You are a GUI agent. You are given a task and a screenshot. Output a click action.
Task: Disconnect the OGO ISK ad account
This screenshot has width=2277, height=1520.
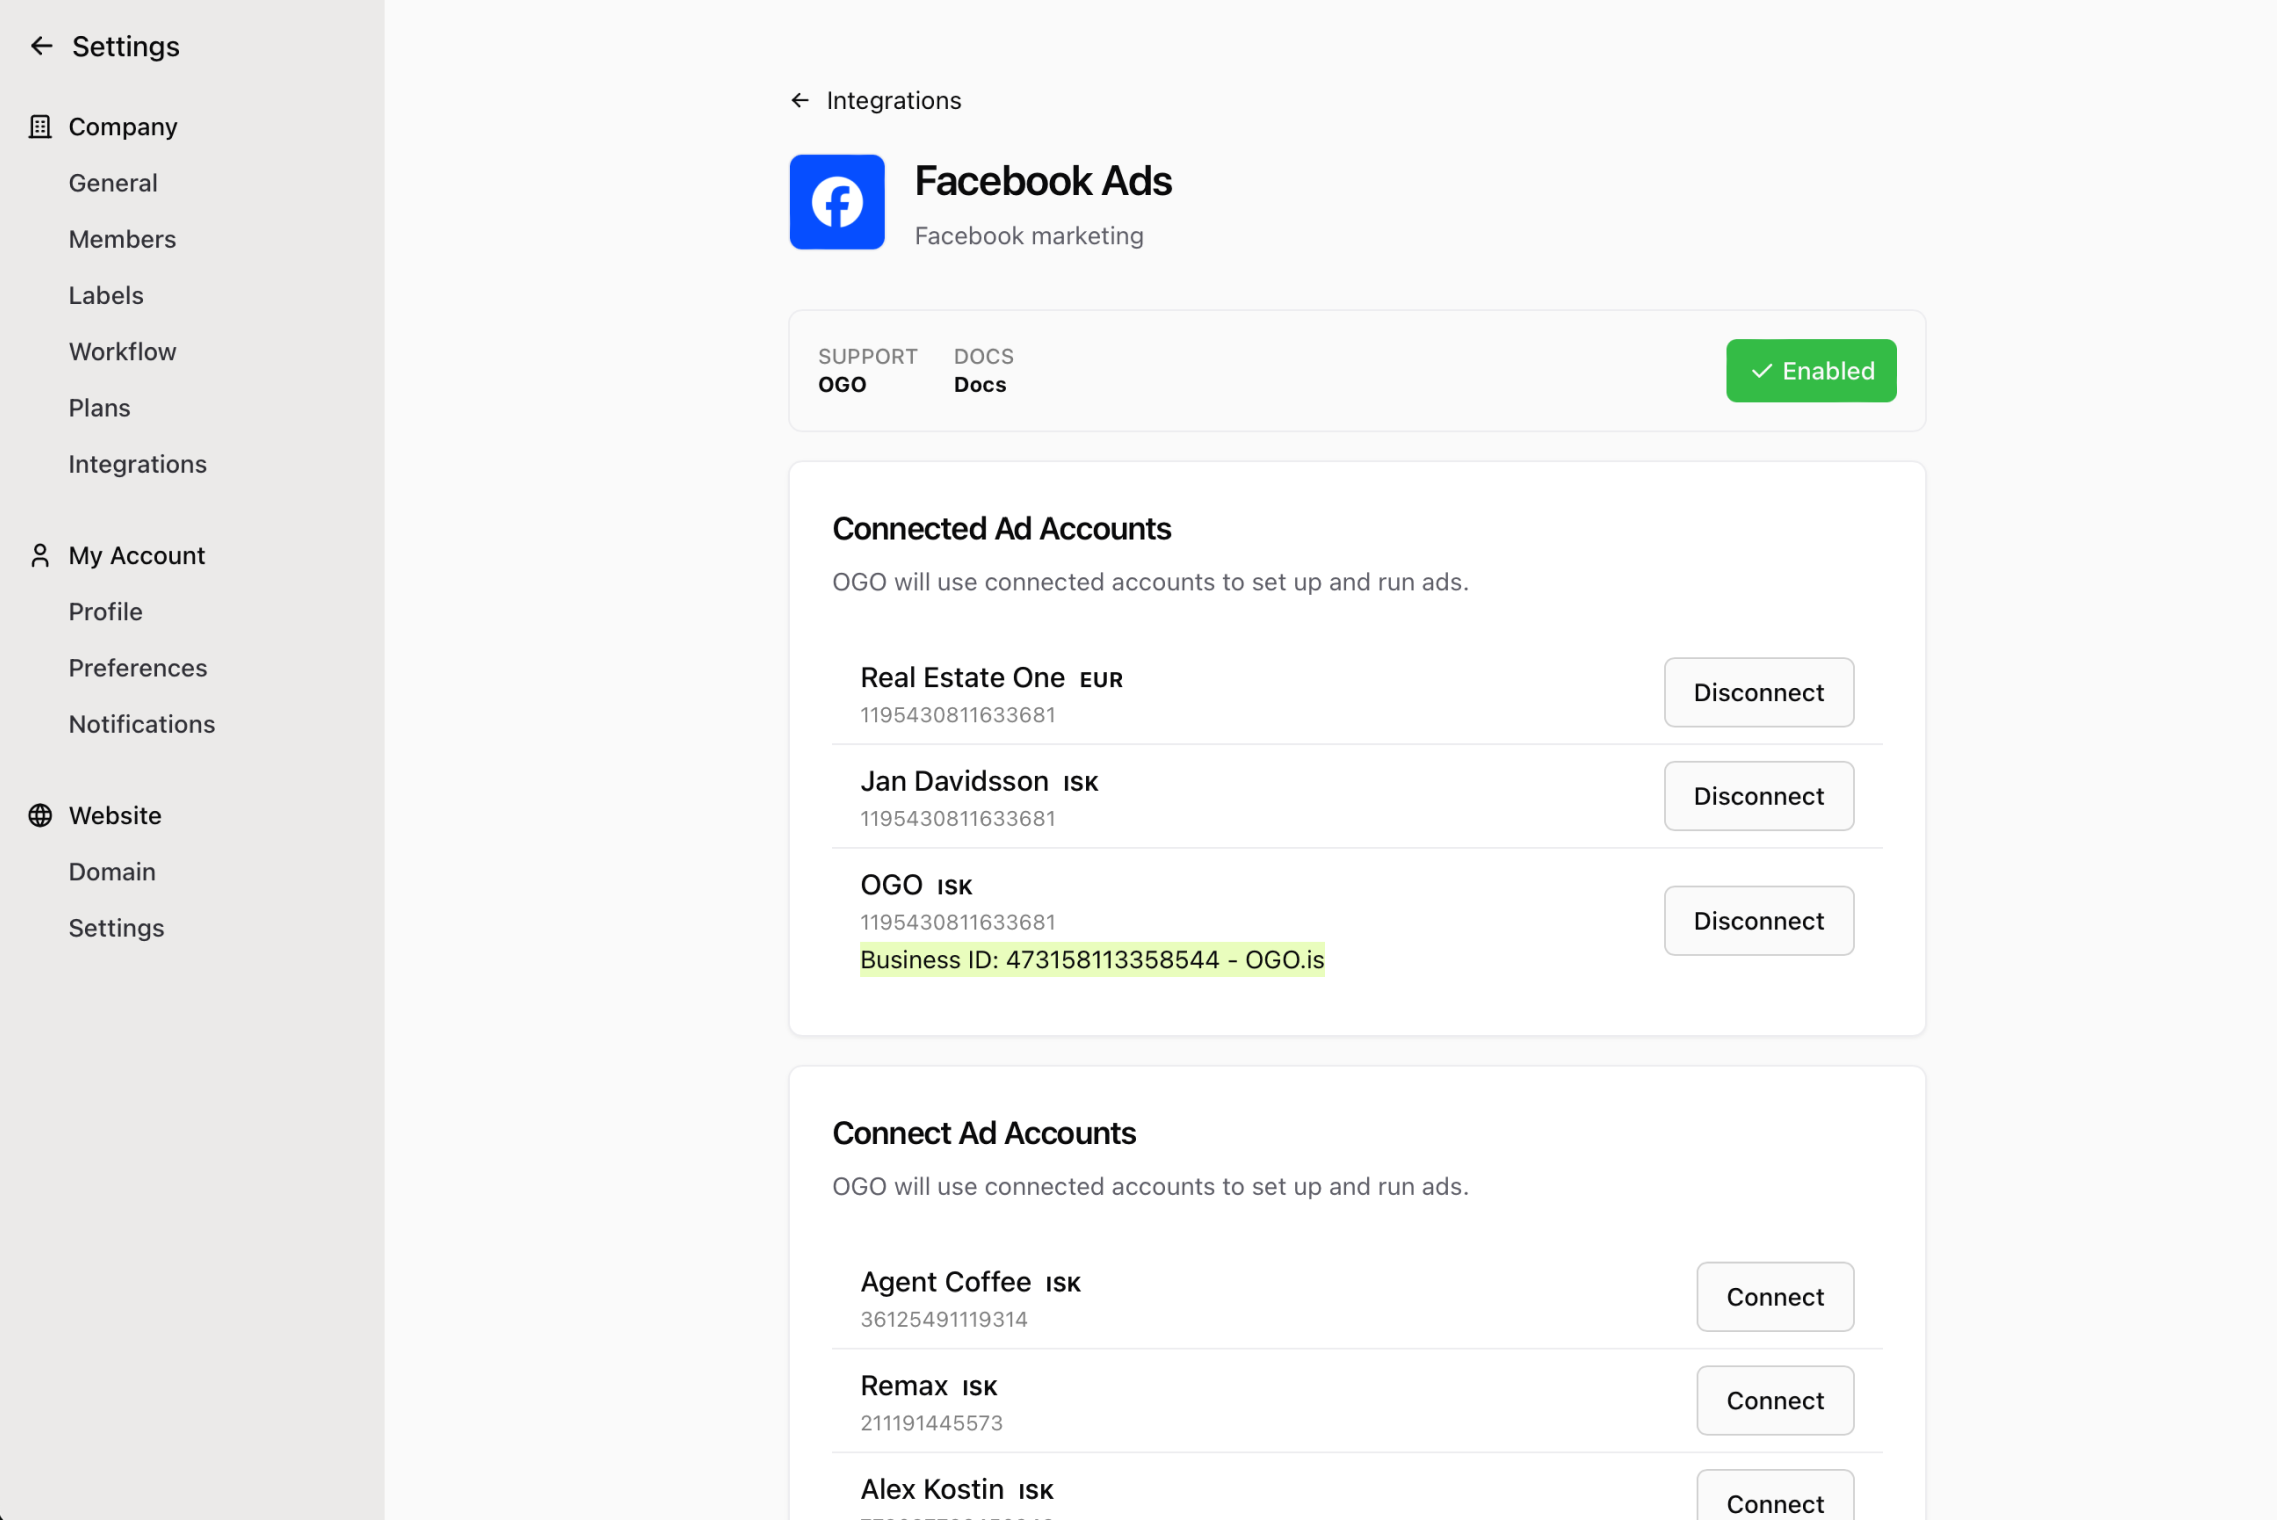tap(1760, 919)
